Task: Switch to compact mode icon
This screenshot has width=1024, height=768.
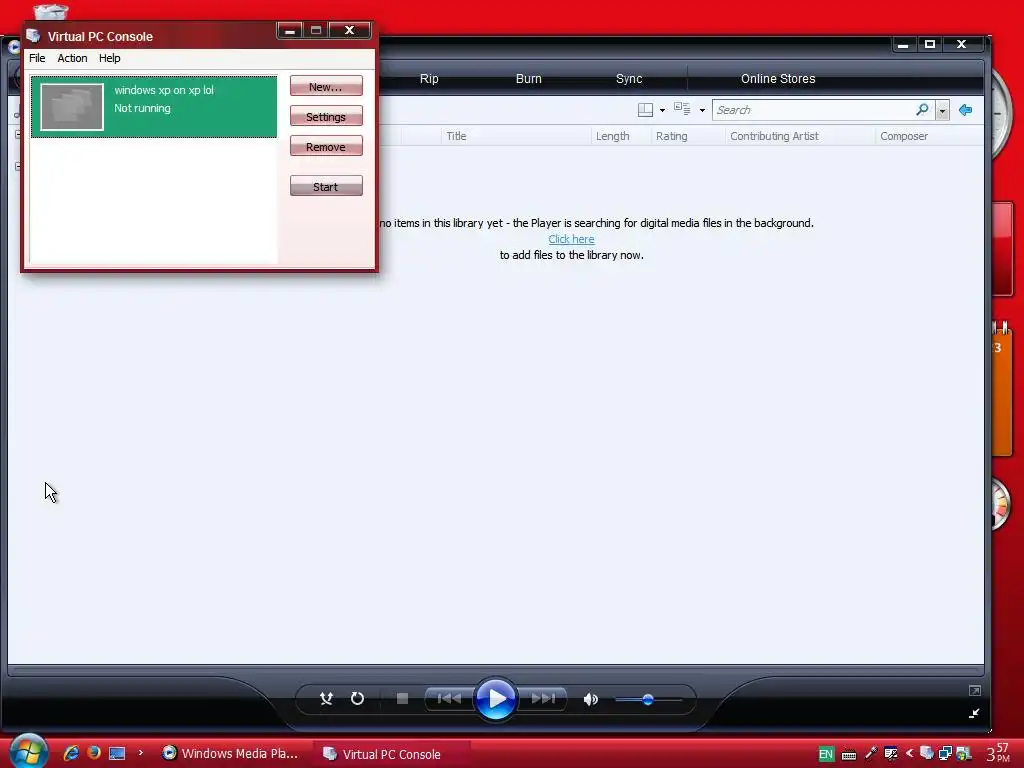Action: click(x=974, y=713)
